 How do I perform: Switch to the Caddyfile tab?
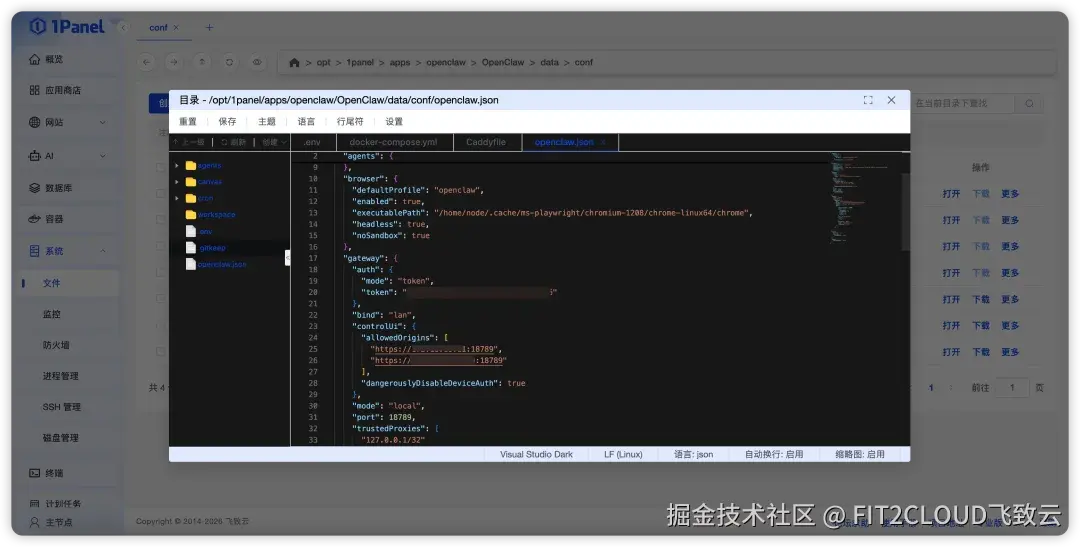pos(486,143)
